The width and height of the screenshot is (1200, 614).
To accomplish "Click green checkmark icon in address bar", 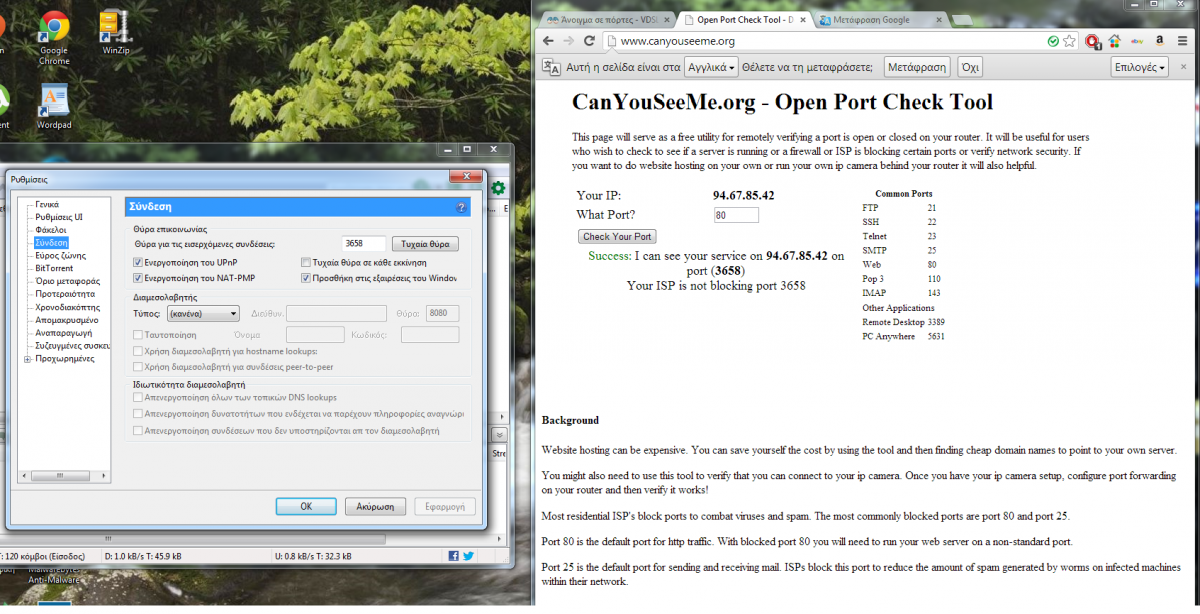I will [x=1053, y=41].
